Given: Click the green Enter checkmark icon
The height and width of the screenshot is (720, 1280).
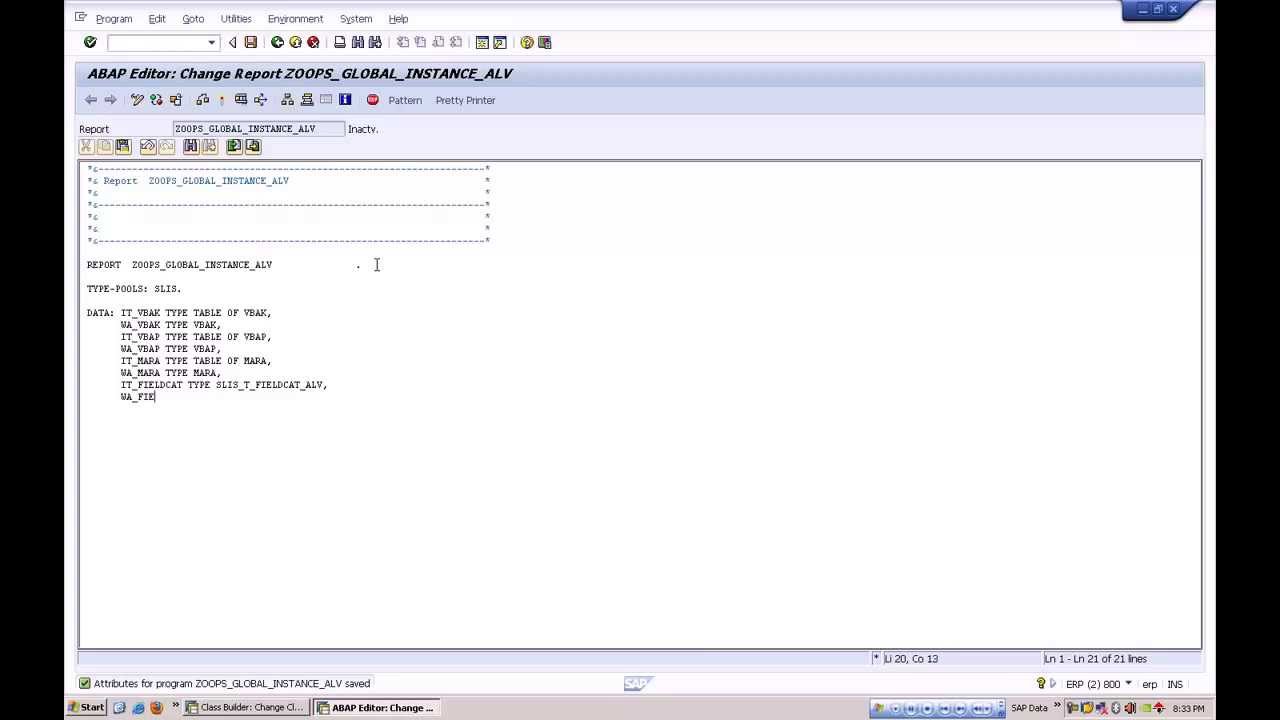Looking at the screenshot, I should (x=90, y=42).
